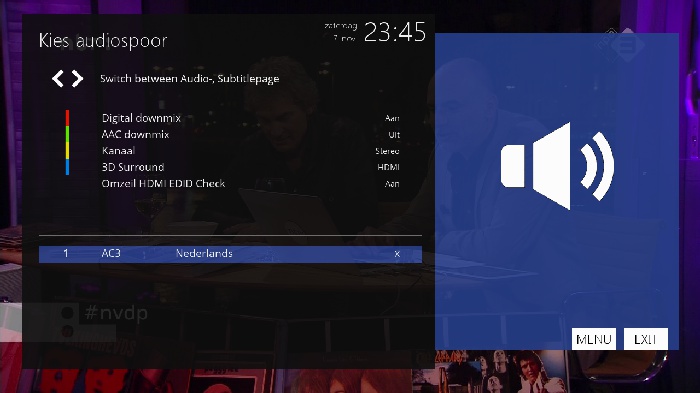The width and height of the screenshot is (700, 393).
Task: Click the blue color key indicator
Action: [67, 167]
